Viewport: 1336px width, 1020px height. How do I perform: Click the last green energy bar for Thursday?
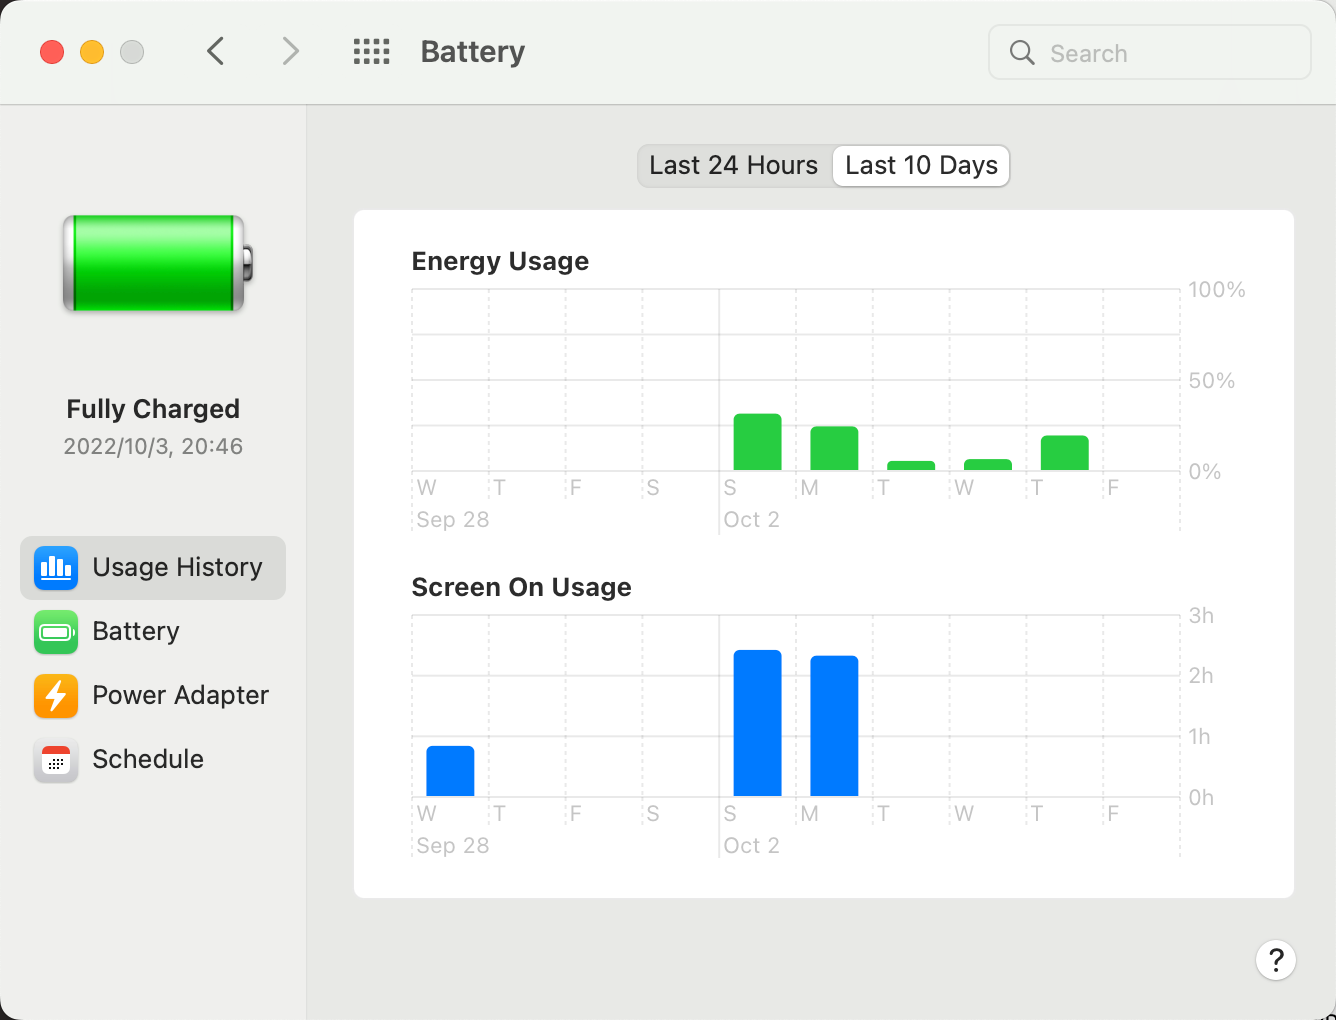[1065, 453]
